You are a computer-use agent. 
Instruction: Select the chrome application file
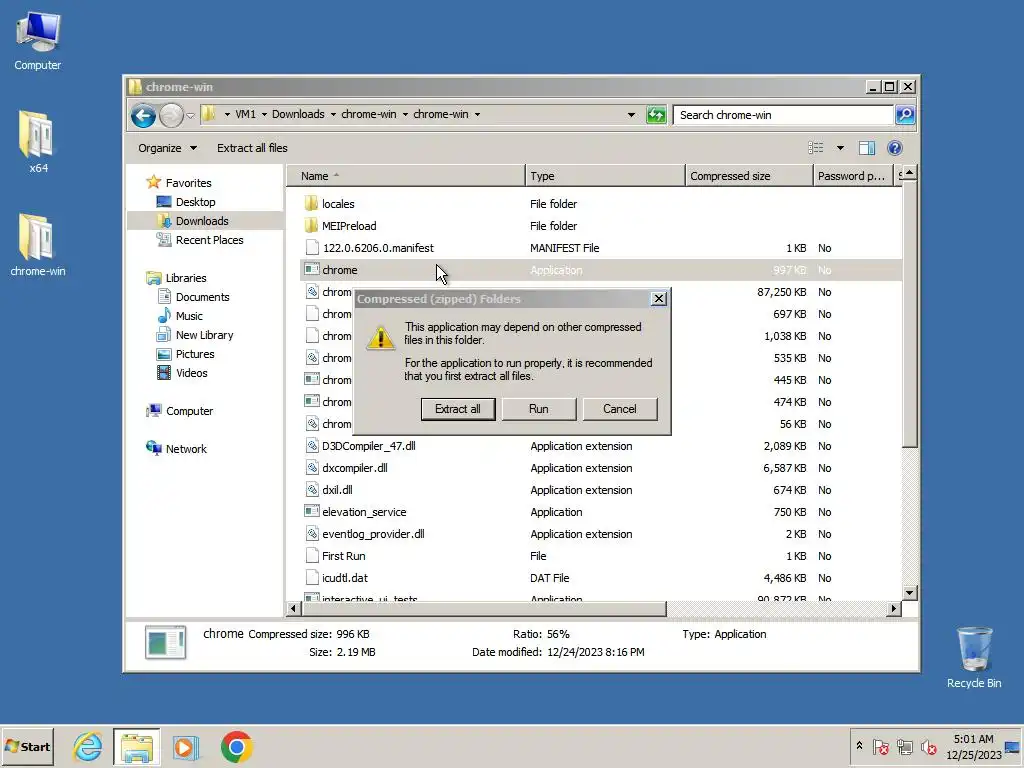340,270
